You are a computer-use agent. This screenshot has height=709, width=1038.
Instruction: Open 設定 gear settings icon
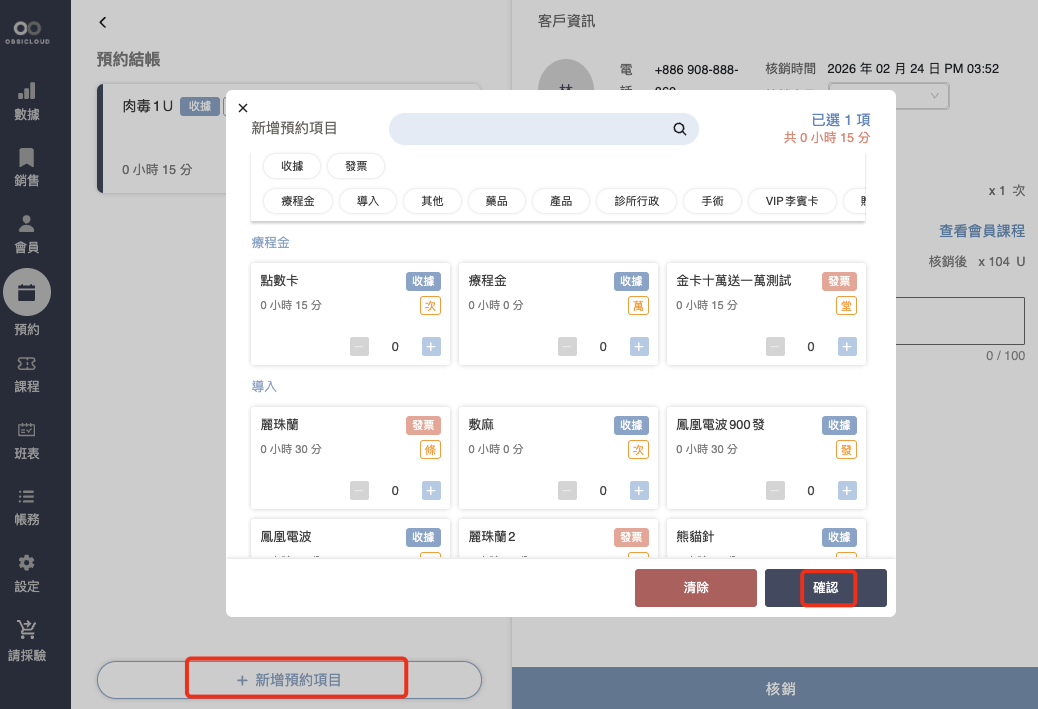pyautogui.click(x=27, y=563)
